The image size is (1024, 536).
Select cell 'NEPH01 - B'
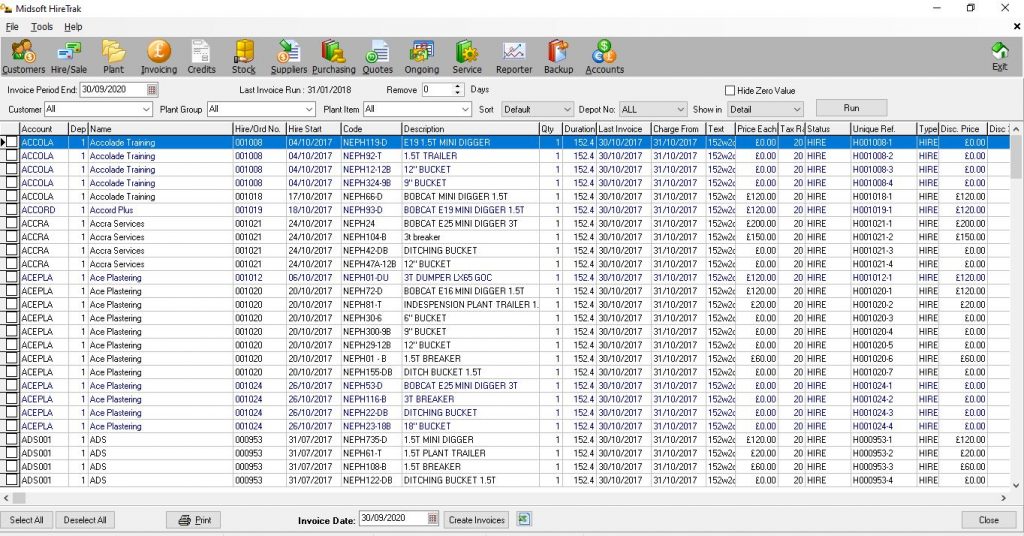(371, 358)
